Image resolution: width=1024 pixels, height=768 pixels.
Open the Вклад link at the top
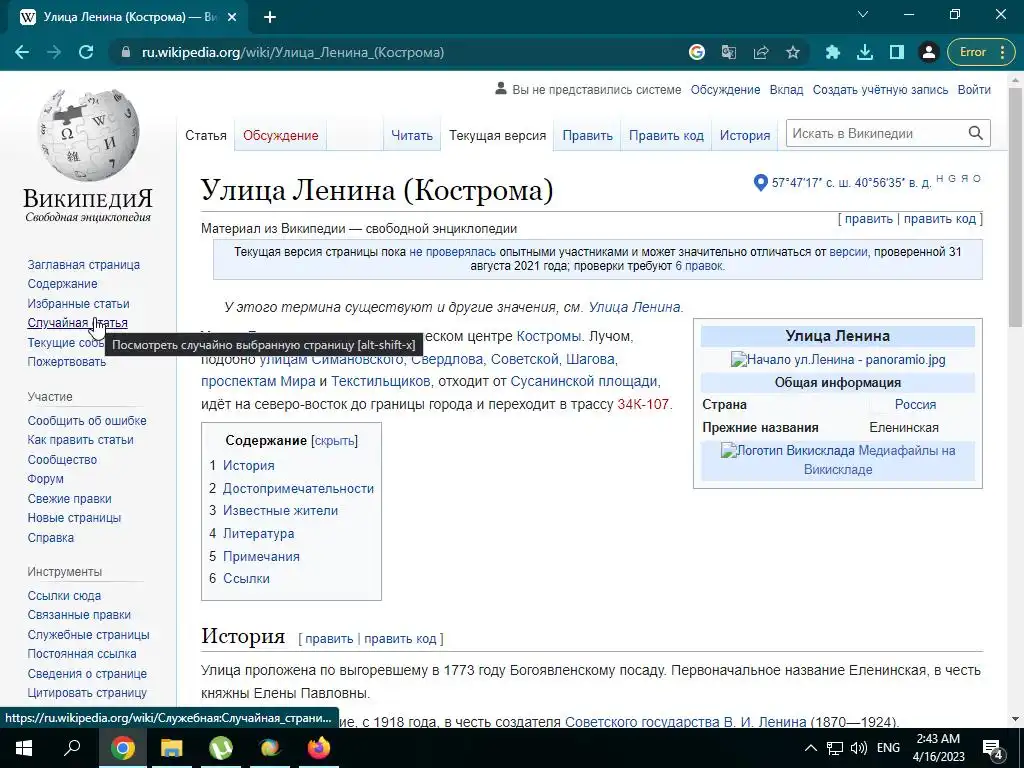[x=786, y=89]
